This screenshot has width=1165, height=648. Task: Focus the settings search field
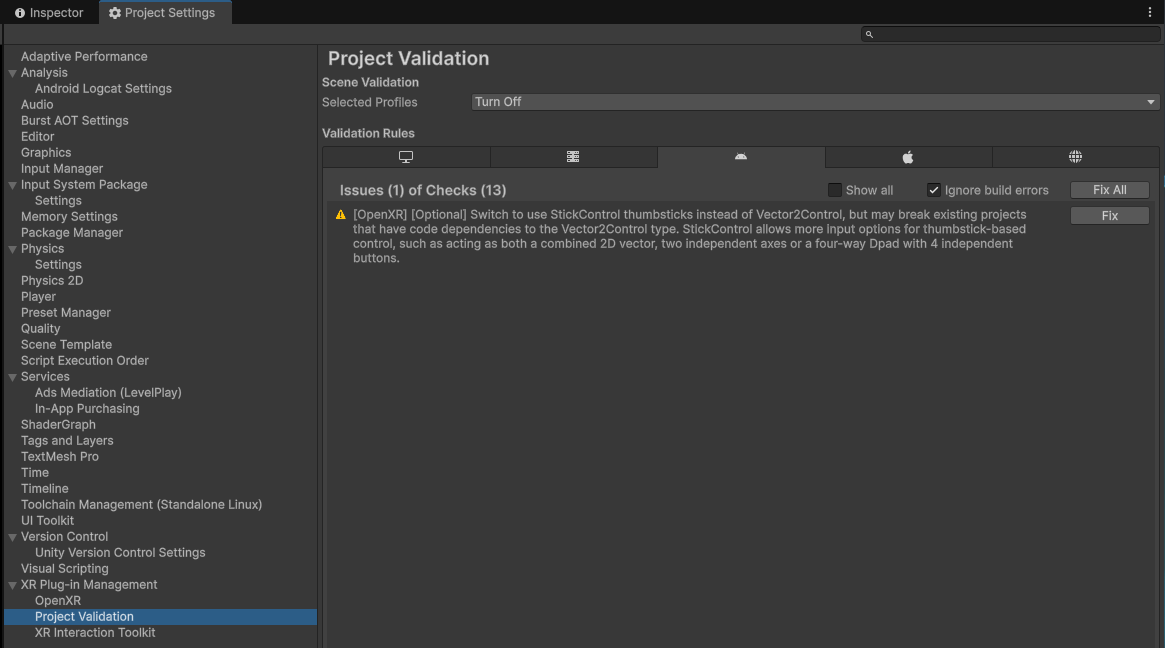(1010, 34)
